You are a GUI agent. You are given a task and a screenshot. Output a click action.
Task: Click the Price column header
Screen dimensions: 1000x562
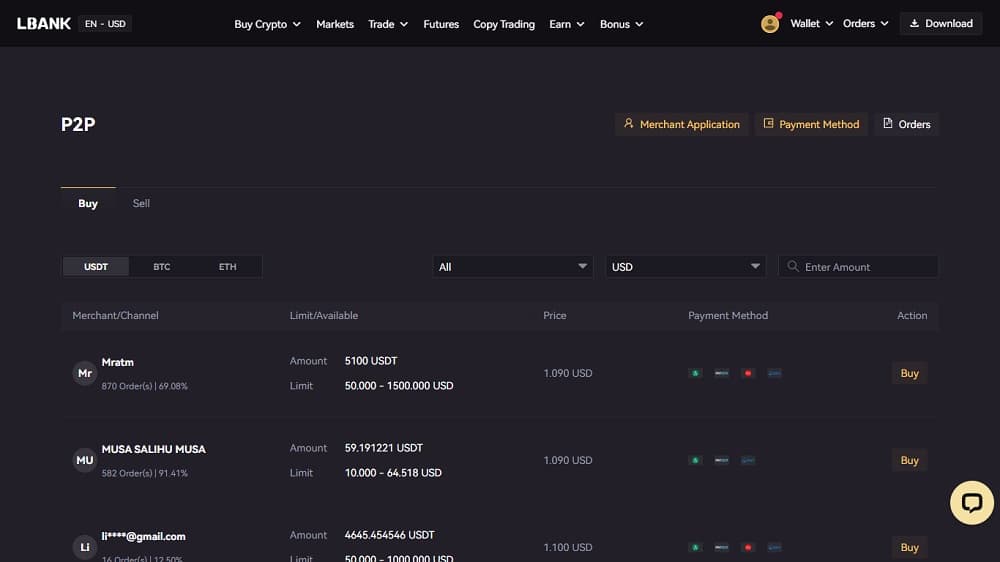tap(555, 315)
